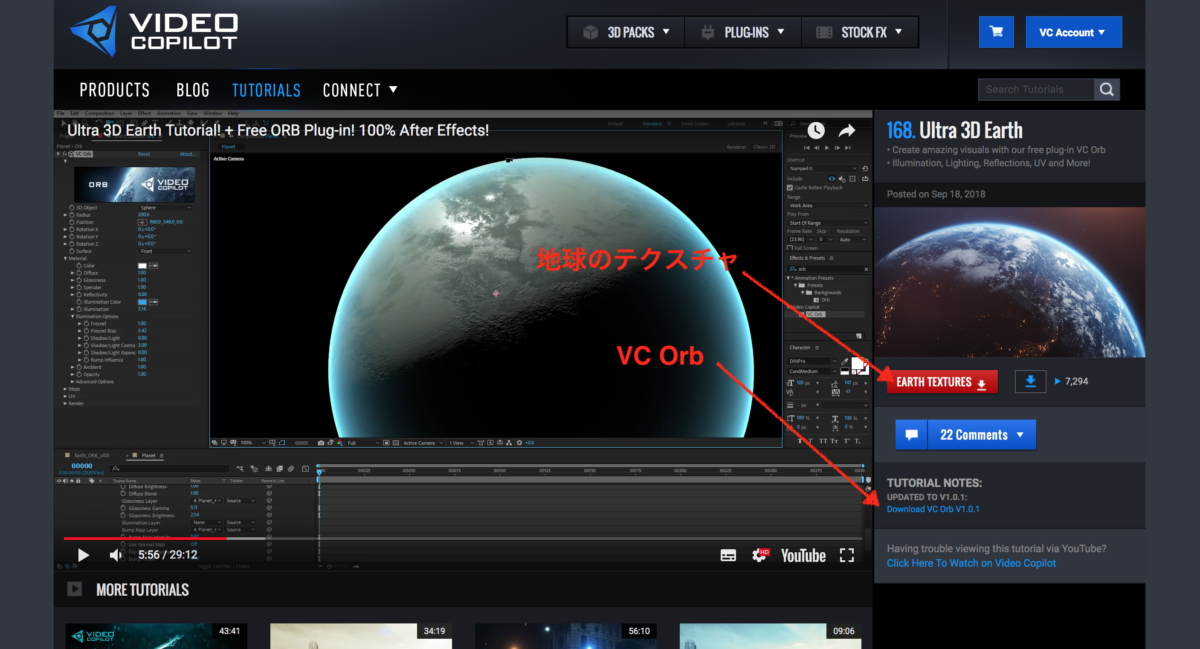This screenshot has height=649, width=1200.
Task: Focus the Search Tutorials field
Action: (1037, 90)
